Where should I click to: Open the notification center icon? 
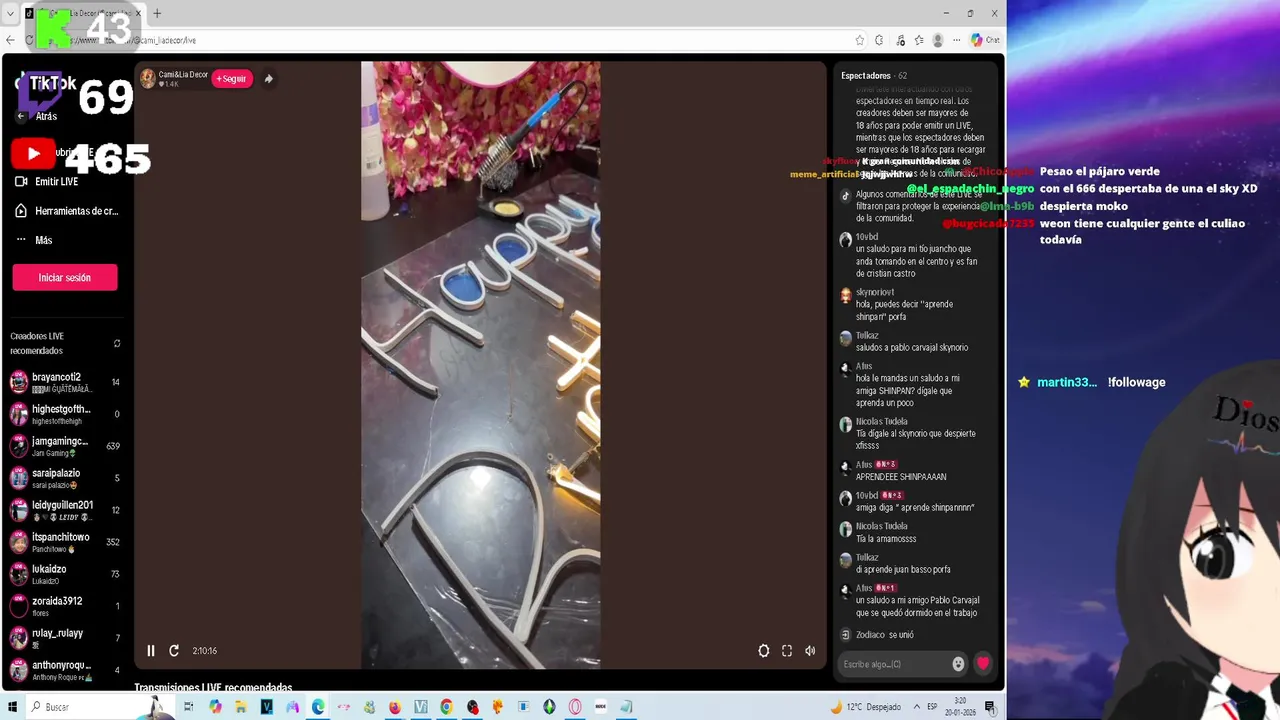(x=990, y=707)
